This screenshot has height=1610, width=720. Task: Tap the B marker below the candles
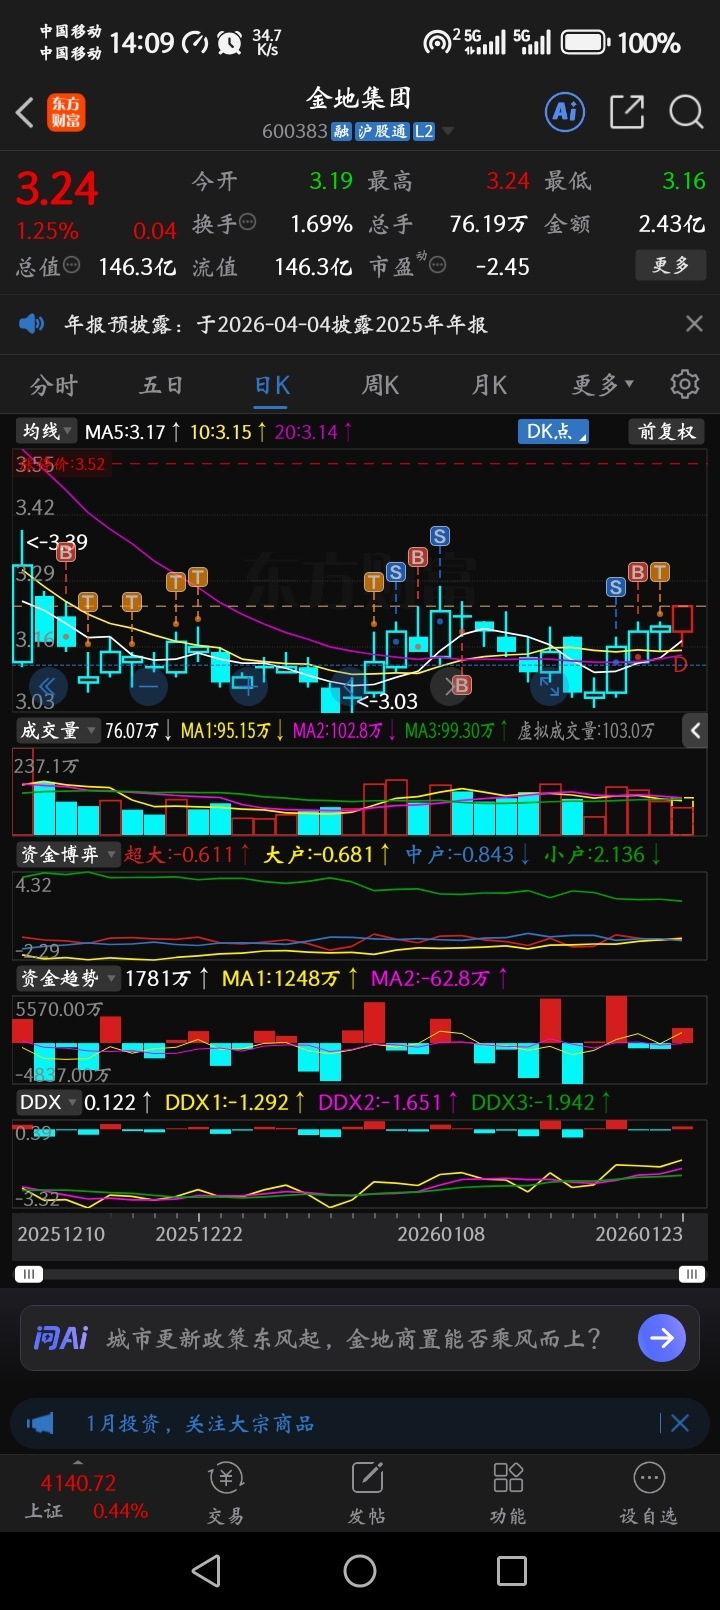click(461, 685)
